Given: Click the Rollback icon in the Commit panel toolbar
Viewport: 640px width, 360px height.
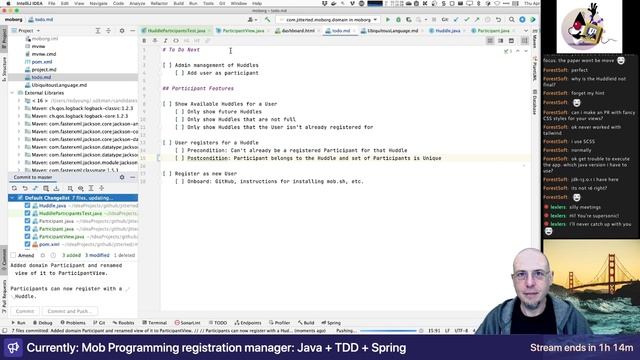Looking at the screenshot, I should click(25, 188).
